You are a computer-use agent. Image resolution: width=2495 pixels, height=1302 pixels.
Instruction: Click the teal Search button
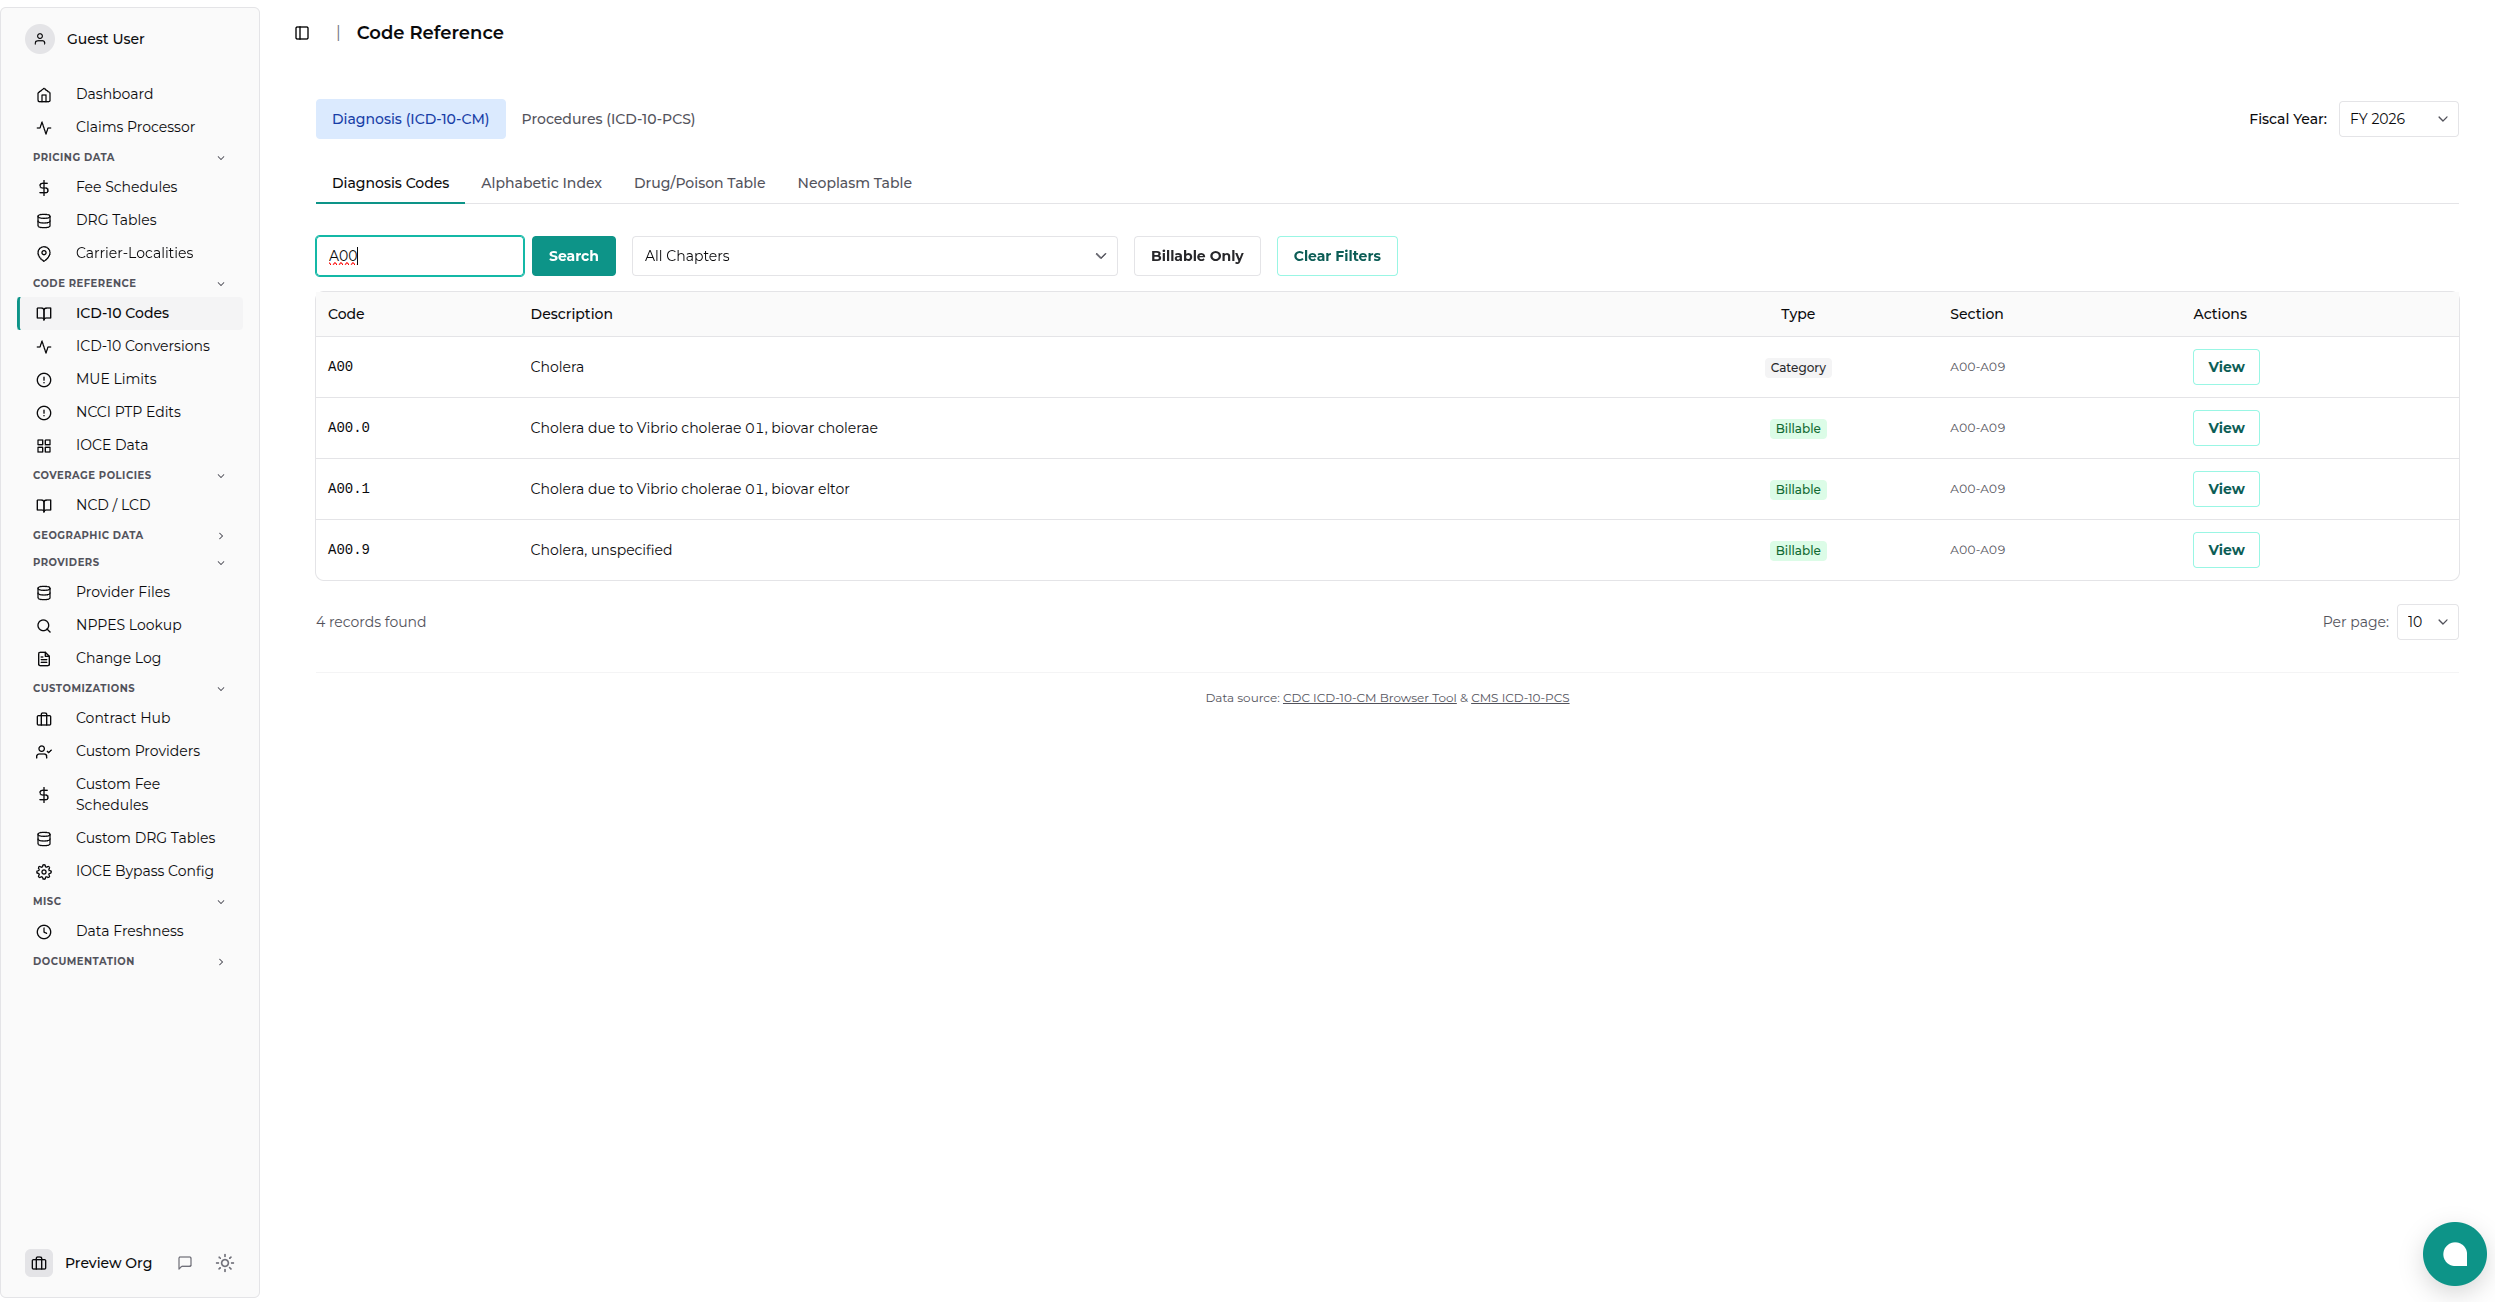point(574,256)
